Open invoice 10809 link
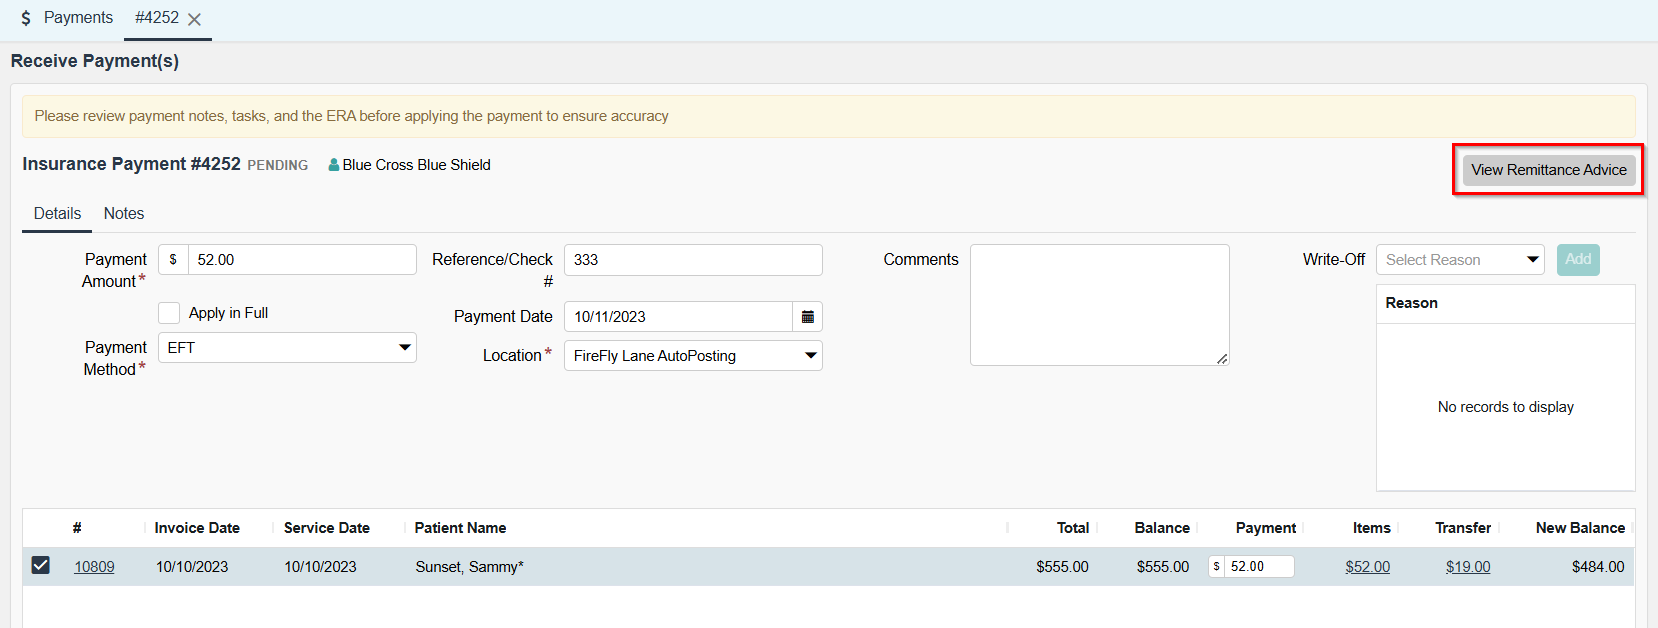Viewport: 1658px width, 628px height. click(94, 567)
